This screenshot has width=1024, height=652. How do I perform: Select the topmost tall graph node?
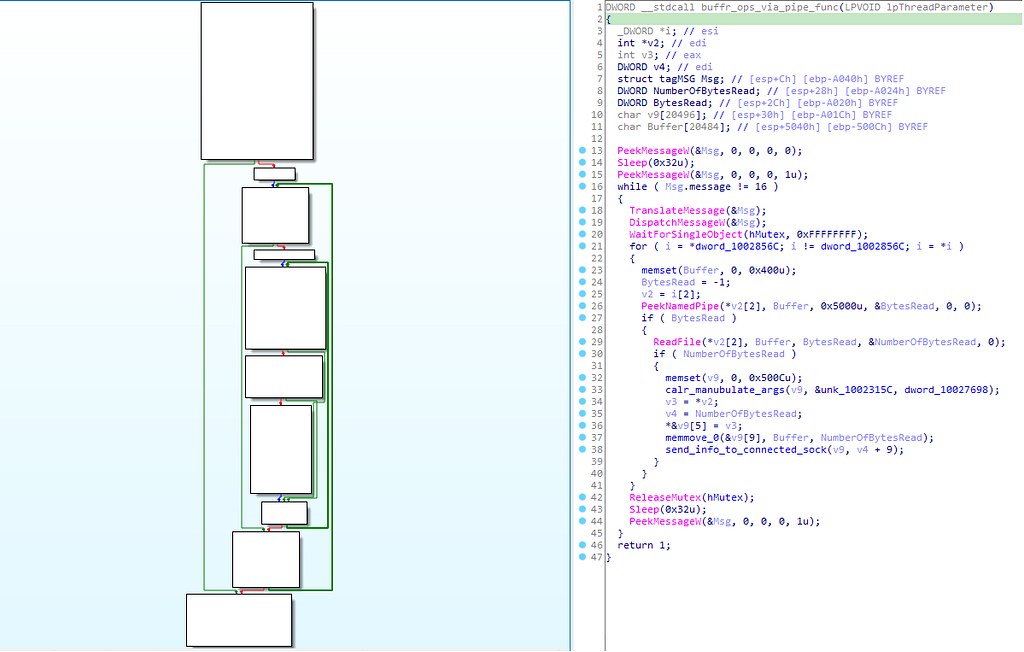pos(257,81)
